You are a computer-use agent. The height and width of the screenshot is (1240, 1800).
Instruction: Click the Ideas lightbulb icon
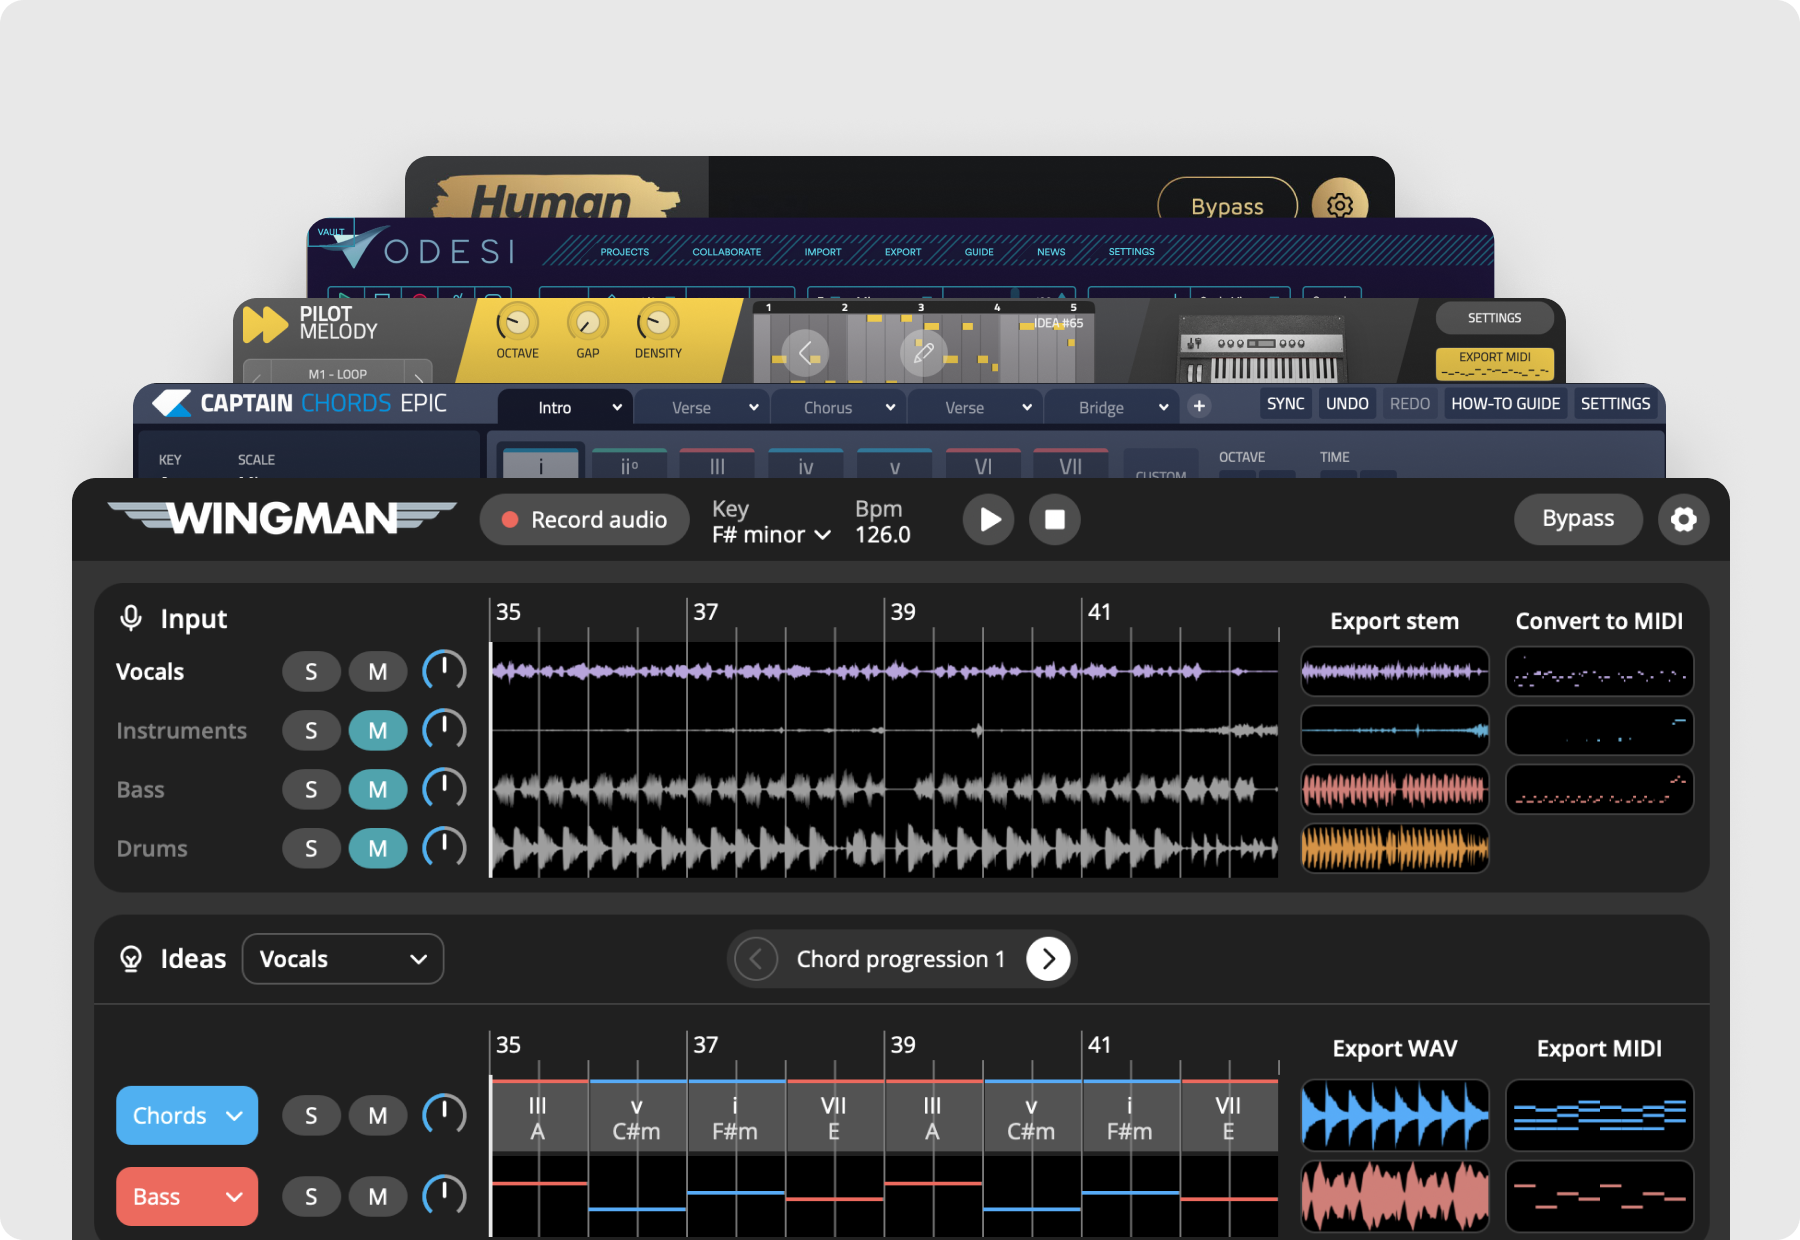tap(131, 959)
